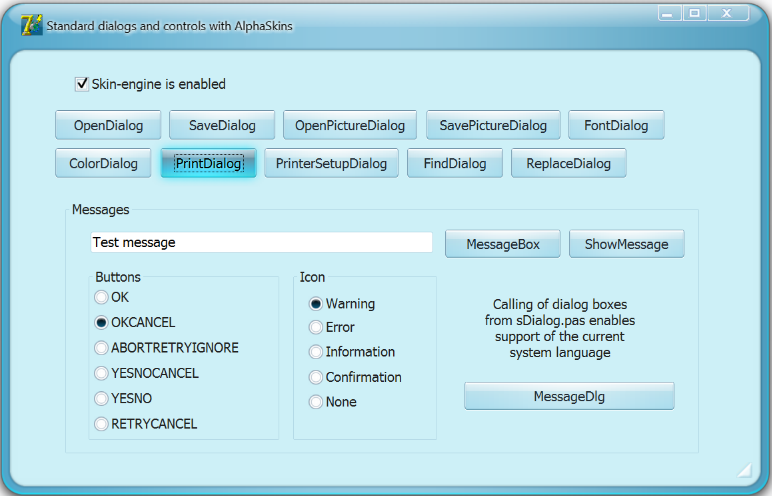772x496 pixels.
Task: Click the MessageDlg button
Action: (x=570, y=397)
